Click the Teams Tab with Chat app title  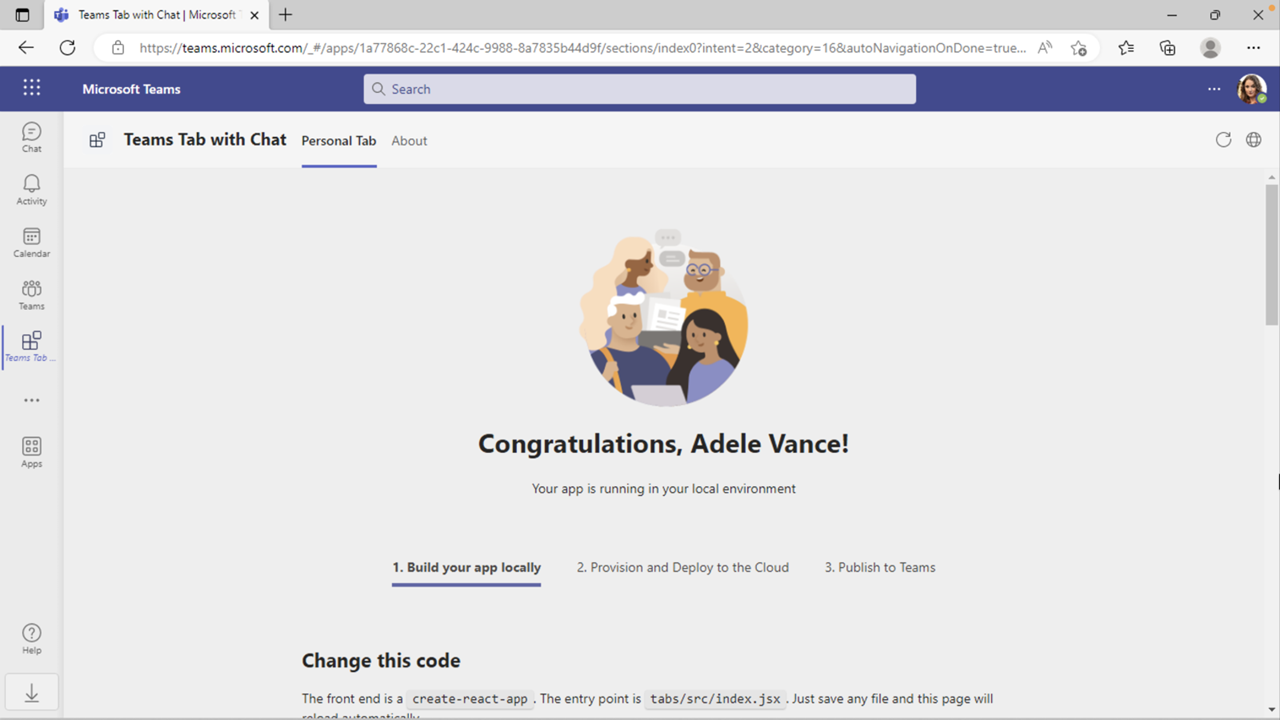click(x=205, y=140)
